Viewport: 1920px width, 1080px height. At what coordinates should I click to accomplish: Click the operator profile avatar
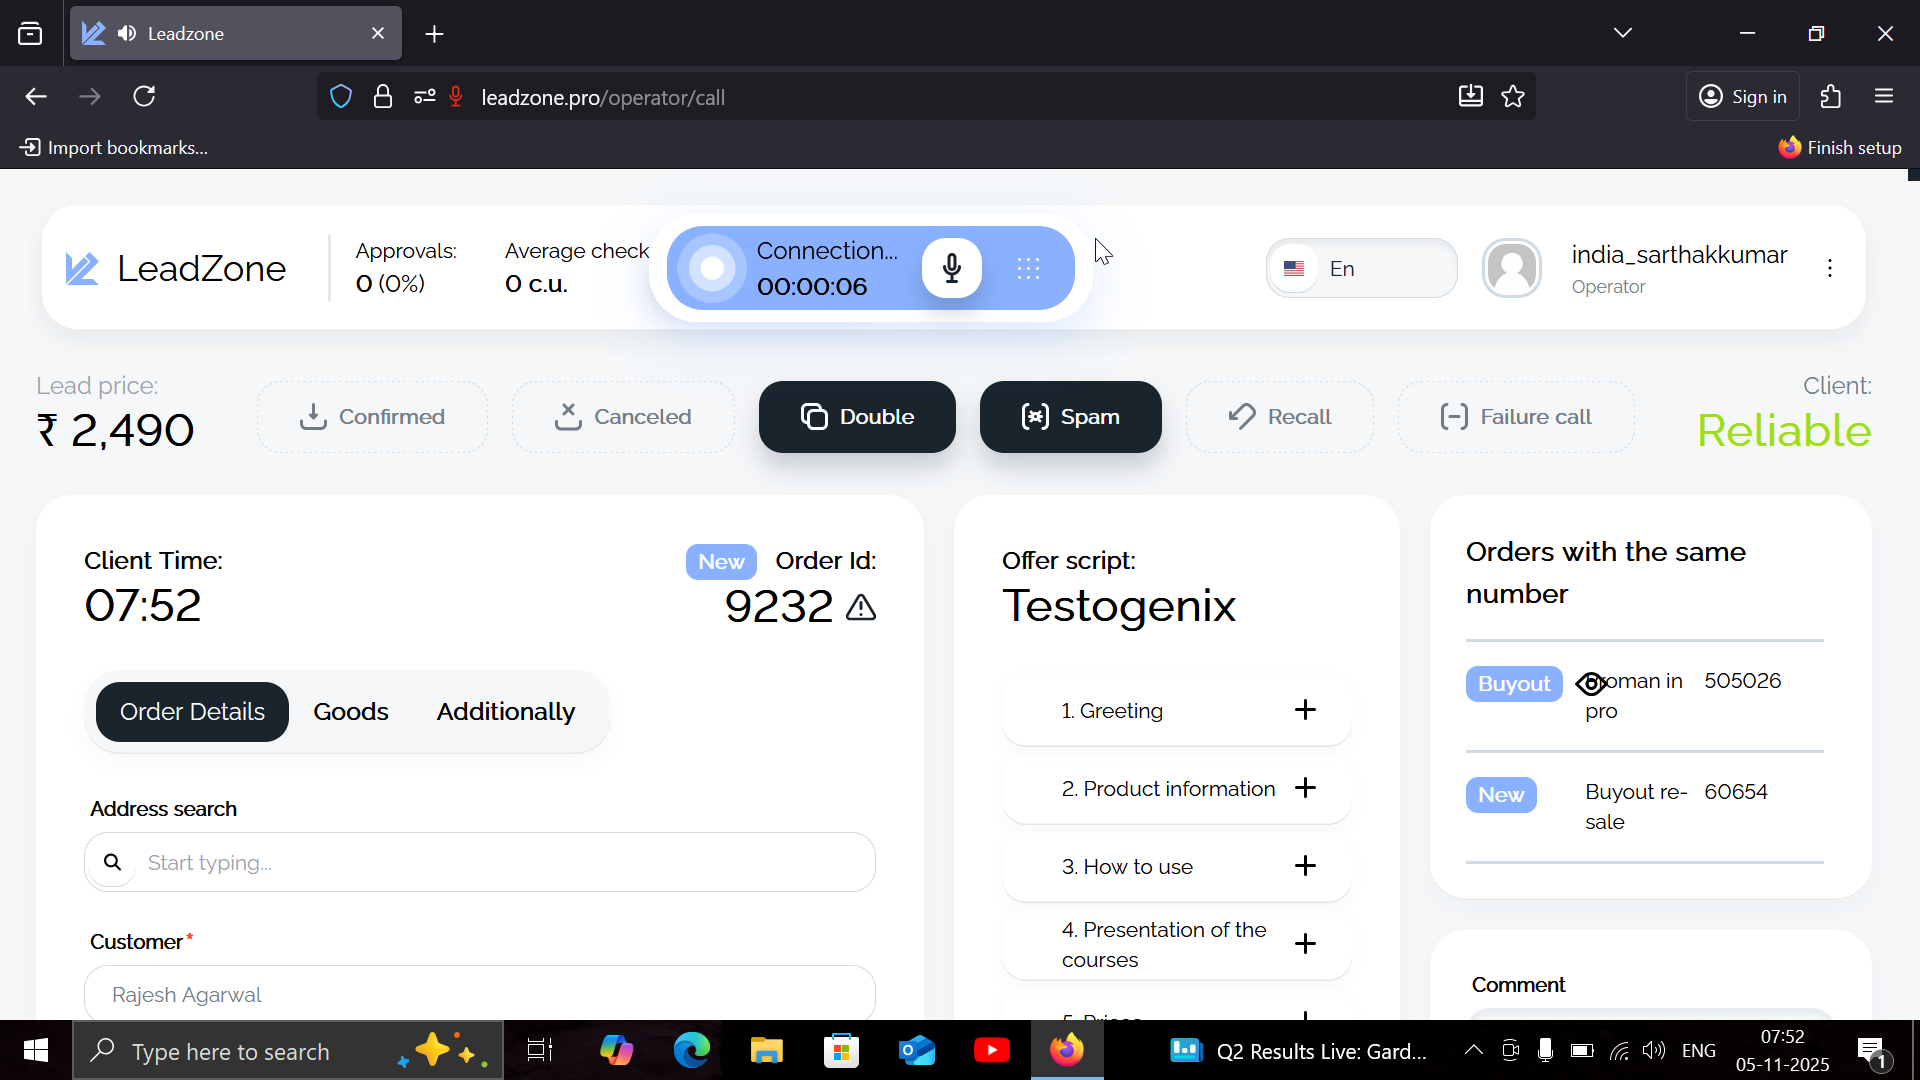click(1511, 268)
